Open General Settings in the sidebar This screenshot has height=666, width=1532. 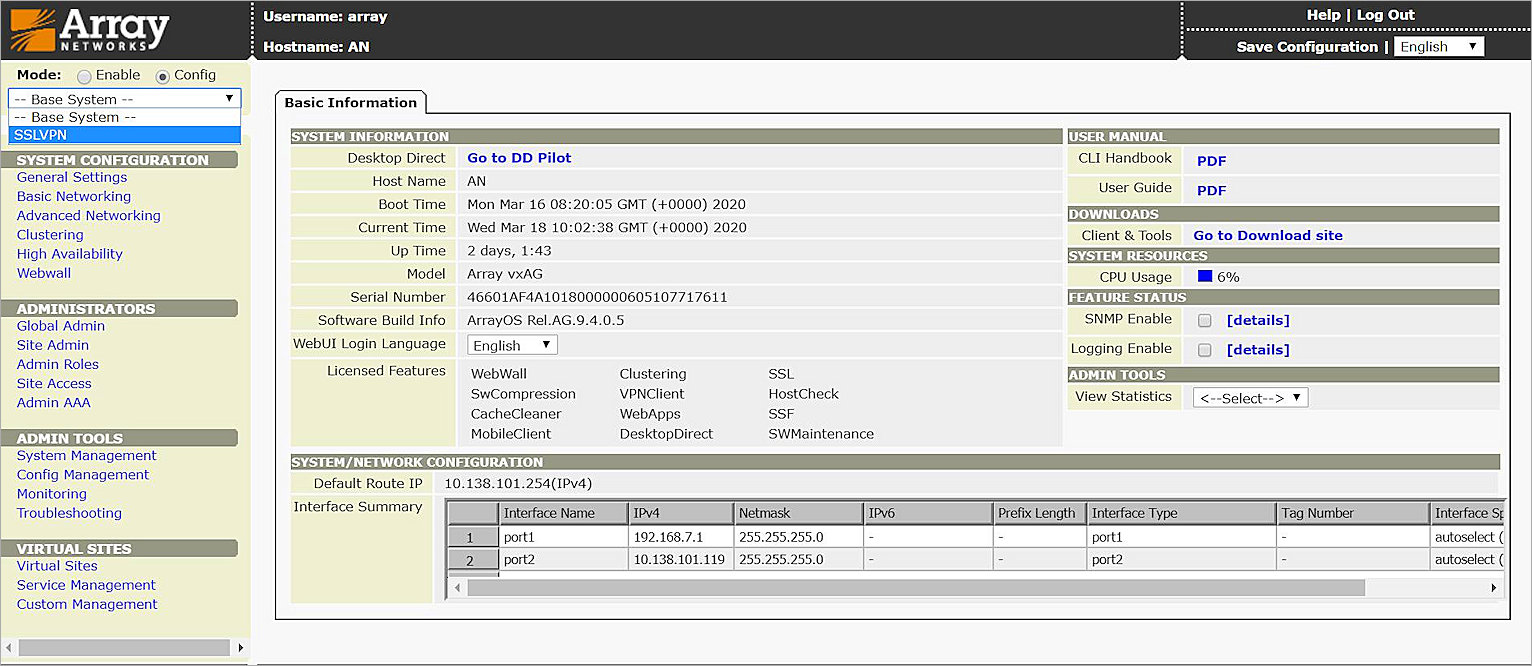coord(72,177)
